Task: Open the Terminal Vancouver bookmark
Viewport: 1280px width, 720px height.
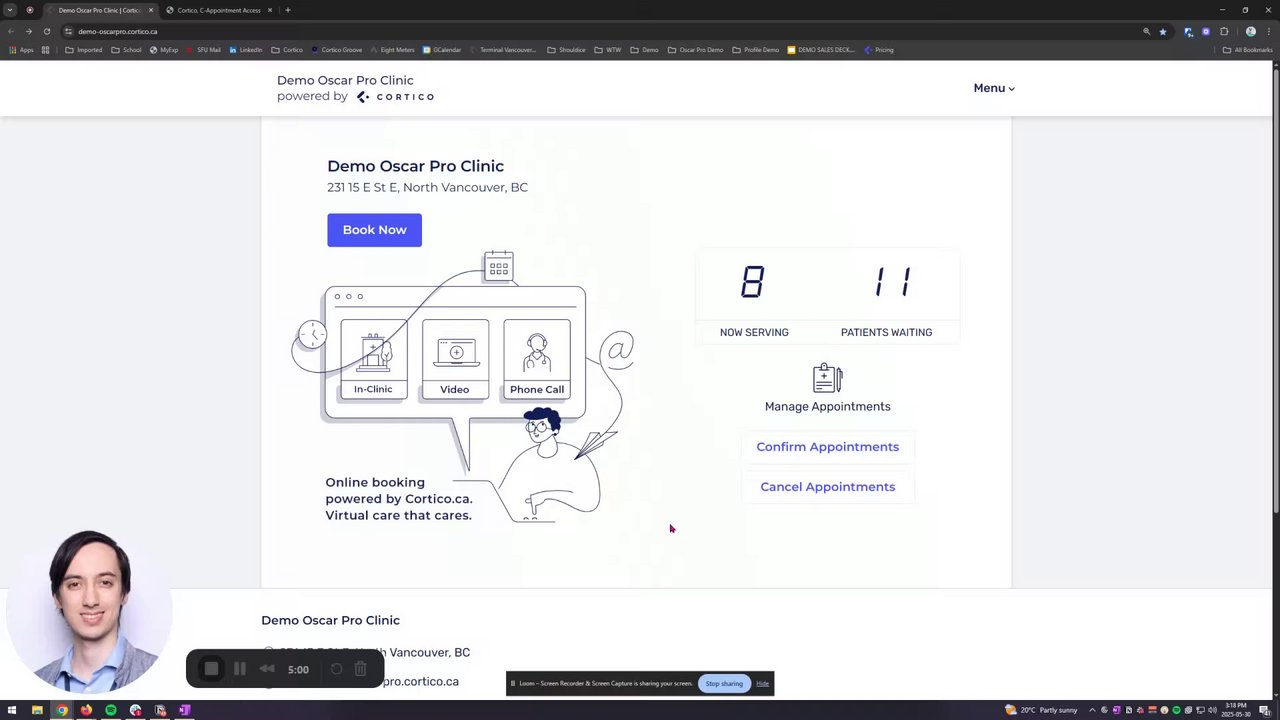Action: (x=503, y=50)
